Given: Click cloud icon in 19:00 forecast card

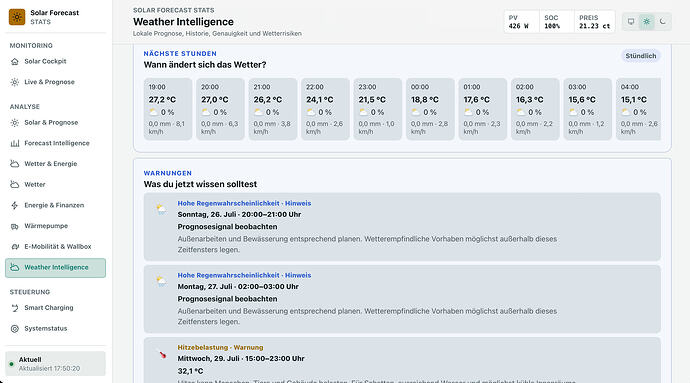Looking at the screenshot, I should (153, 112).
